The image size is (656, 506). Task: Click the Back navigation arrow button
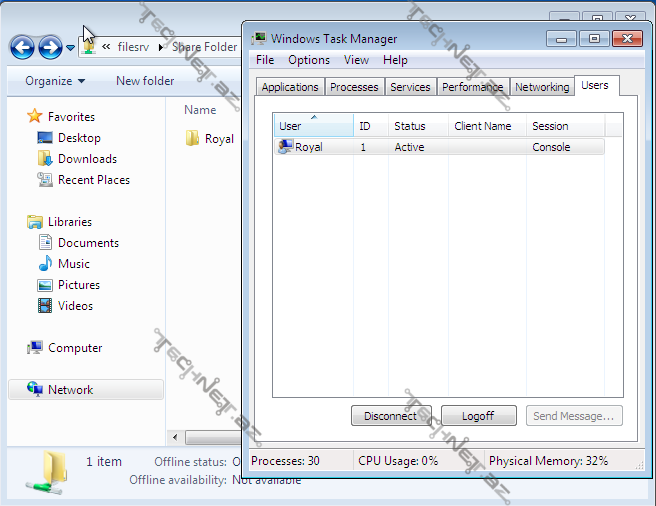(23, 47)
